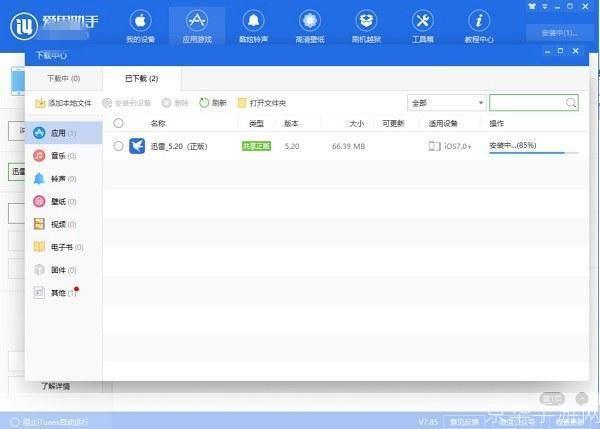600x429 pixels.
Task: Click the Updatable (可更新) column header
Action: pos(393,123)
